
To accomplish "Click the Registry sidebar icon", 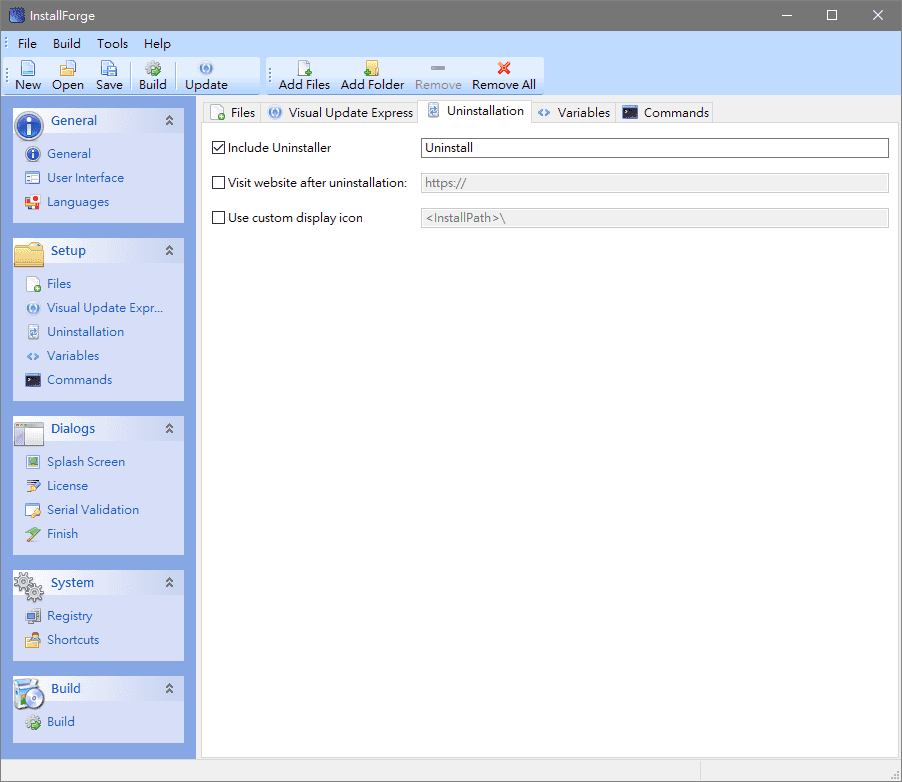I will (x=33, y=616).
